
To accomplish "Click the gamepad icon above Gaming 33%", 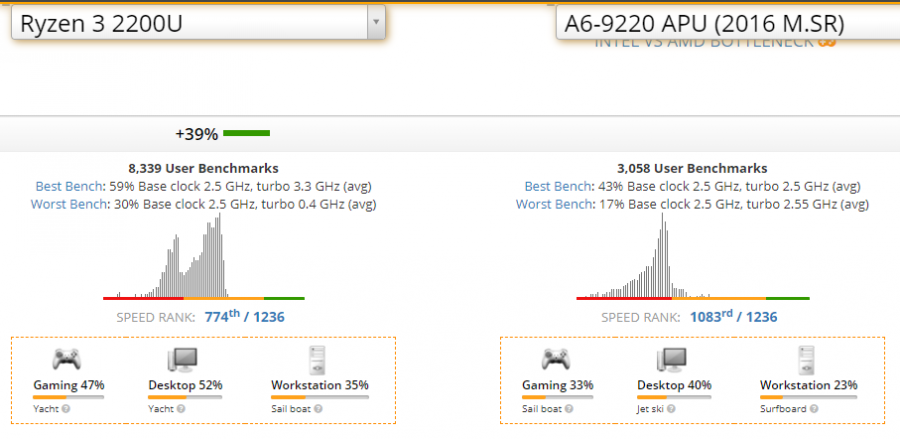I will tap(556, 360).
